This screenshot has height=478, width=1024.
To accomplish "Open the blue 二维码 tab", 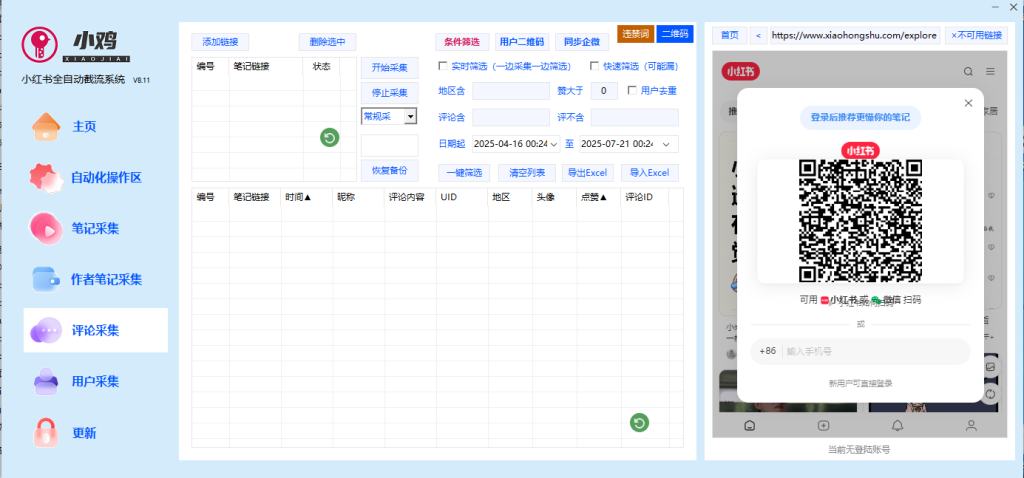I will 675,34.
